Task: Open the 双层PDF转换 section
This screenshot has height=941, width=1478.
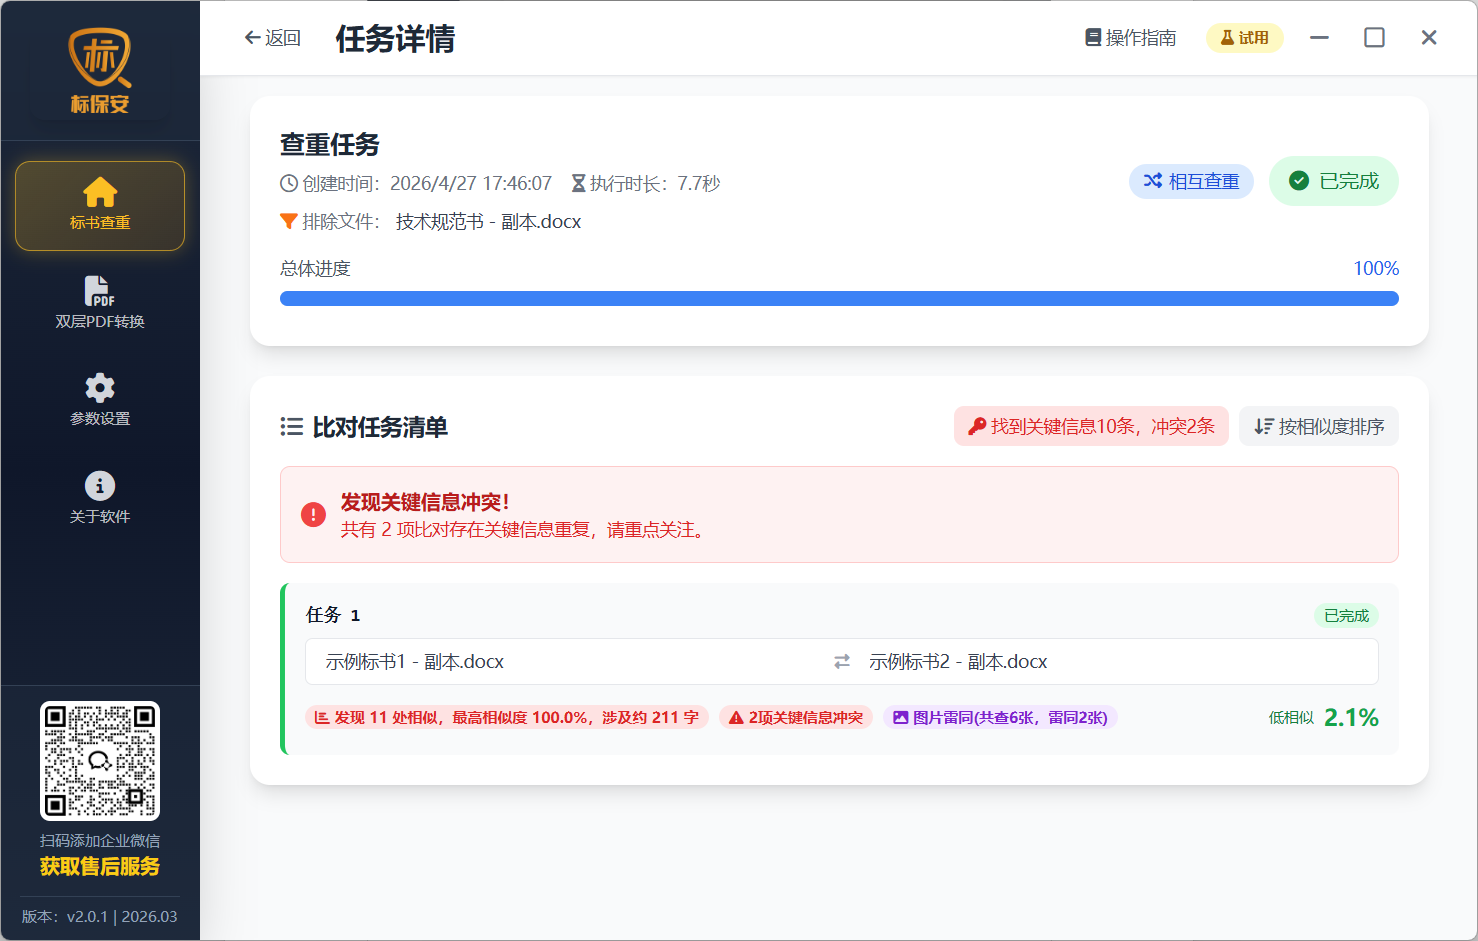Action: pos(100,302)
